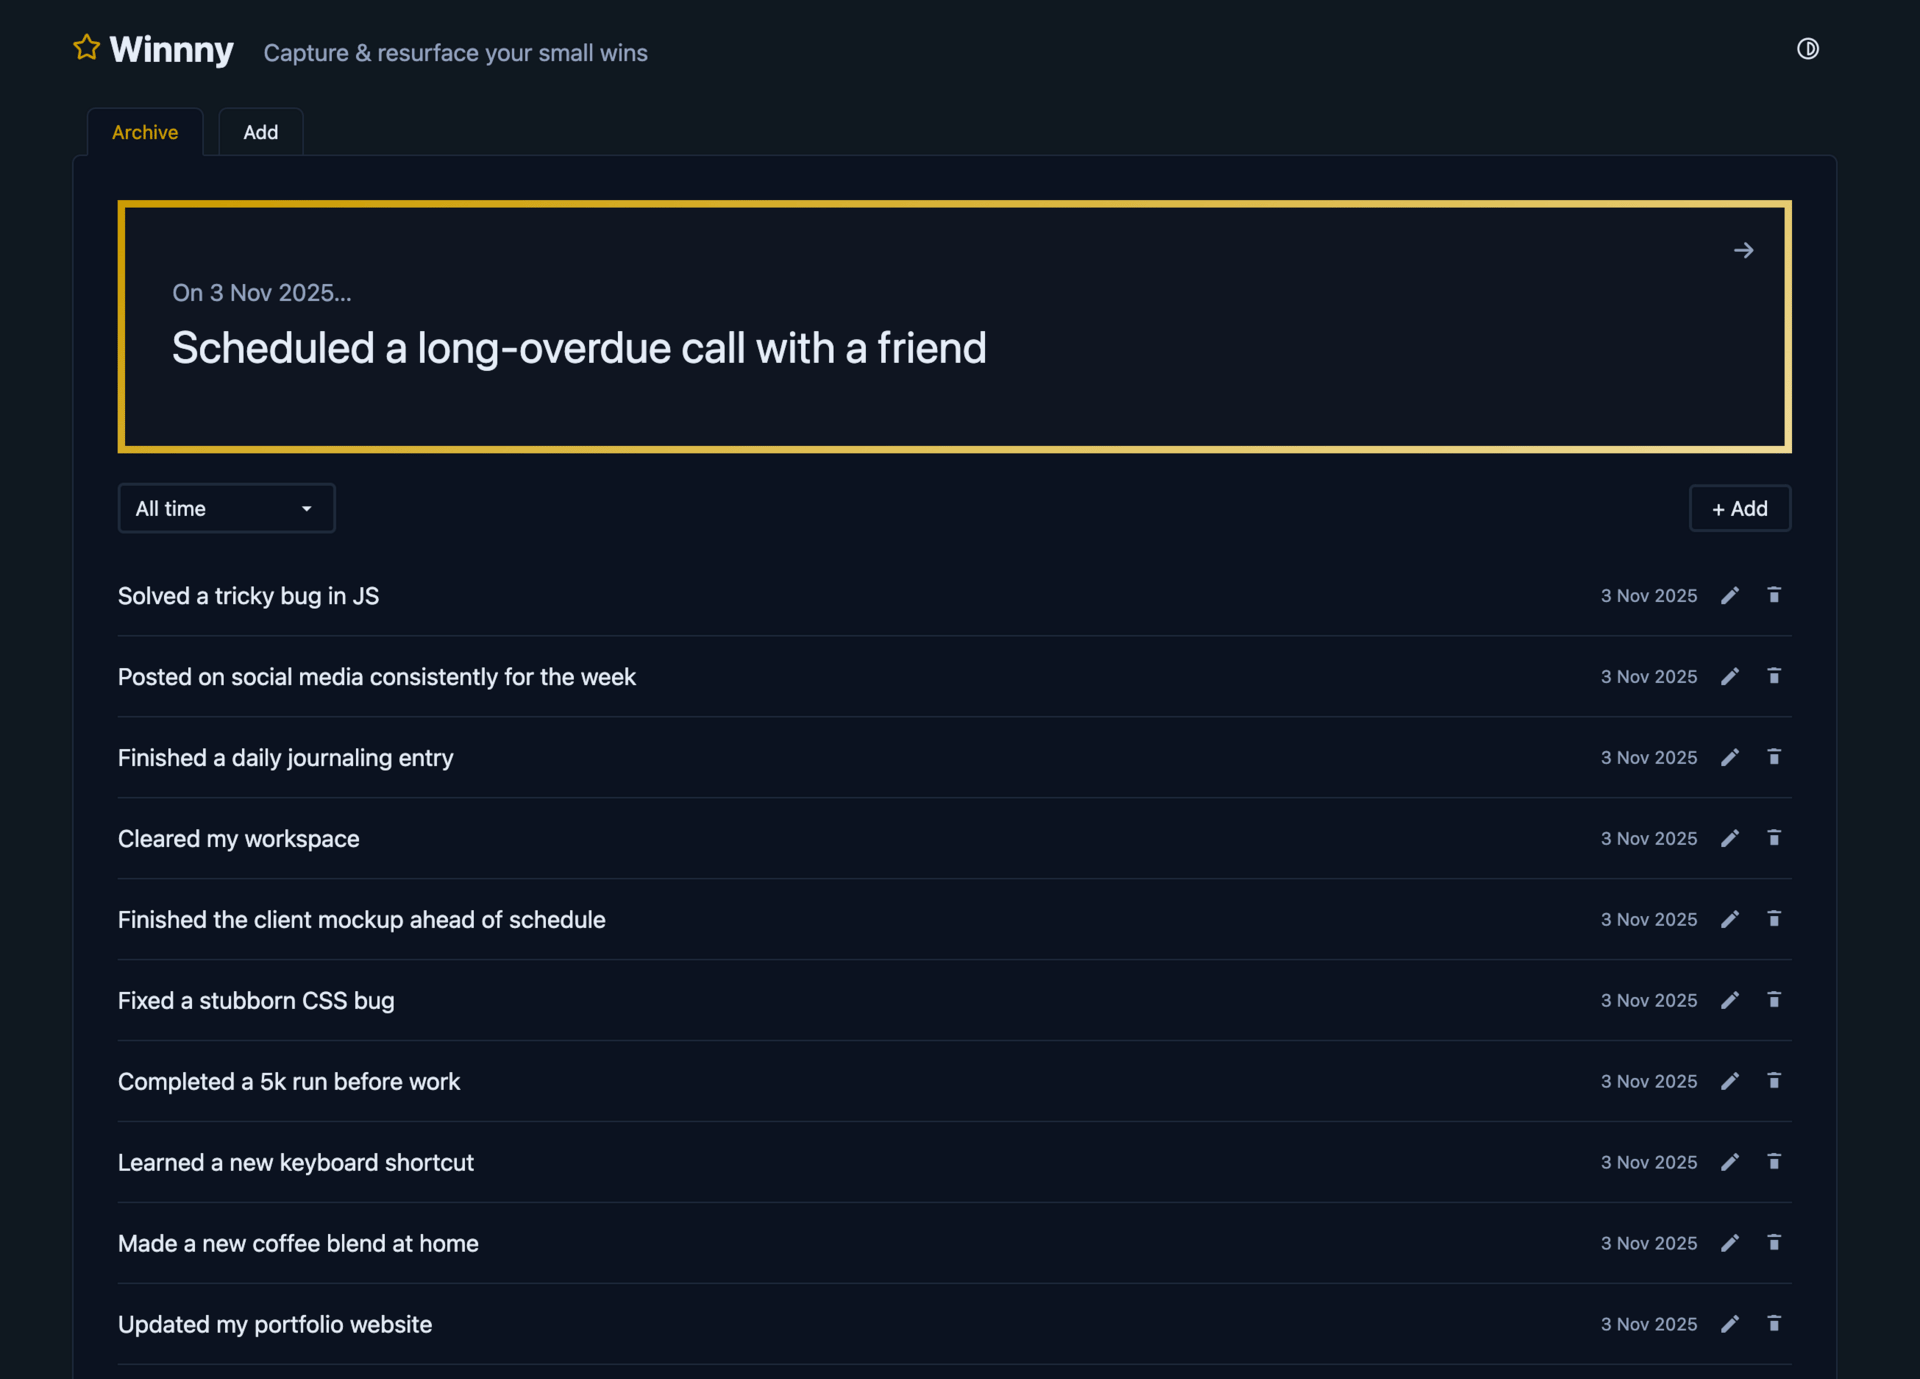This screenshot has height=1379, width=1920.
Task: Click the Winnny star logo icon
Action: [87, 48]
